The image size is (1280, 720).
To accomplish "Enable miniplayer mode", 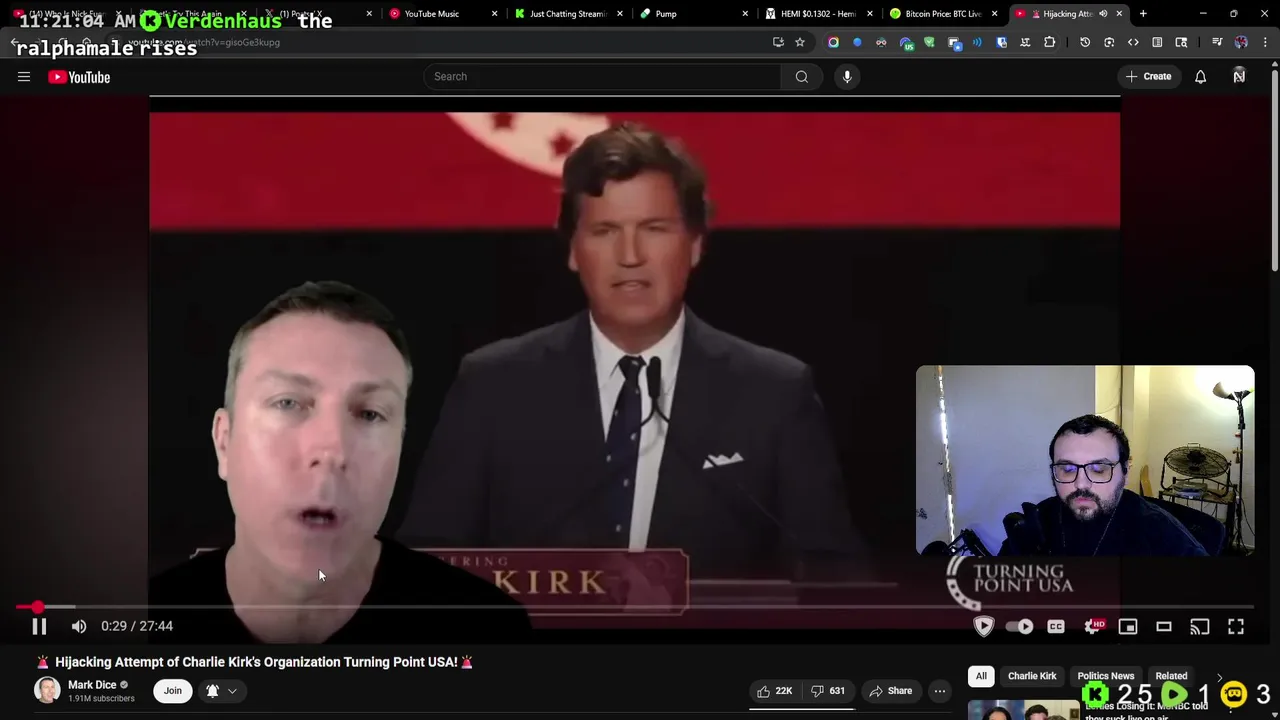I will (1128, 626).
